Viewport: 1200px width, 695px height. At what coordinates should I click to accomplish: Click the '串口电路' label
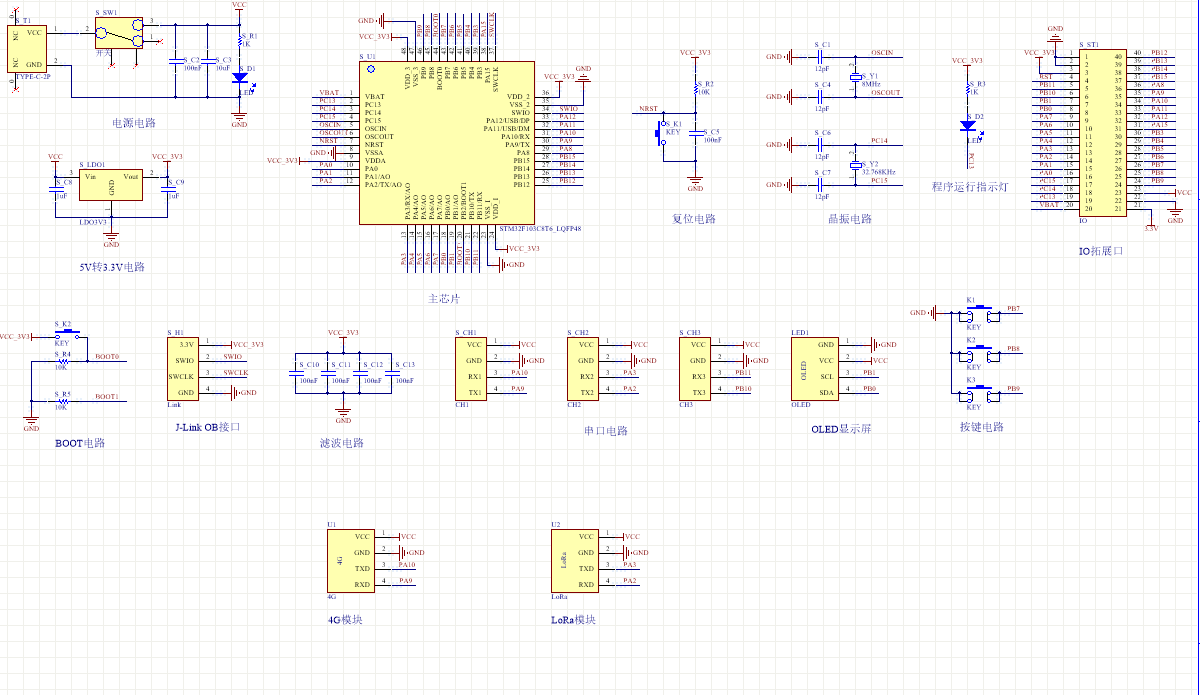[x=606, y=431]
